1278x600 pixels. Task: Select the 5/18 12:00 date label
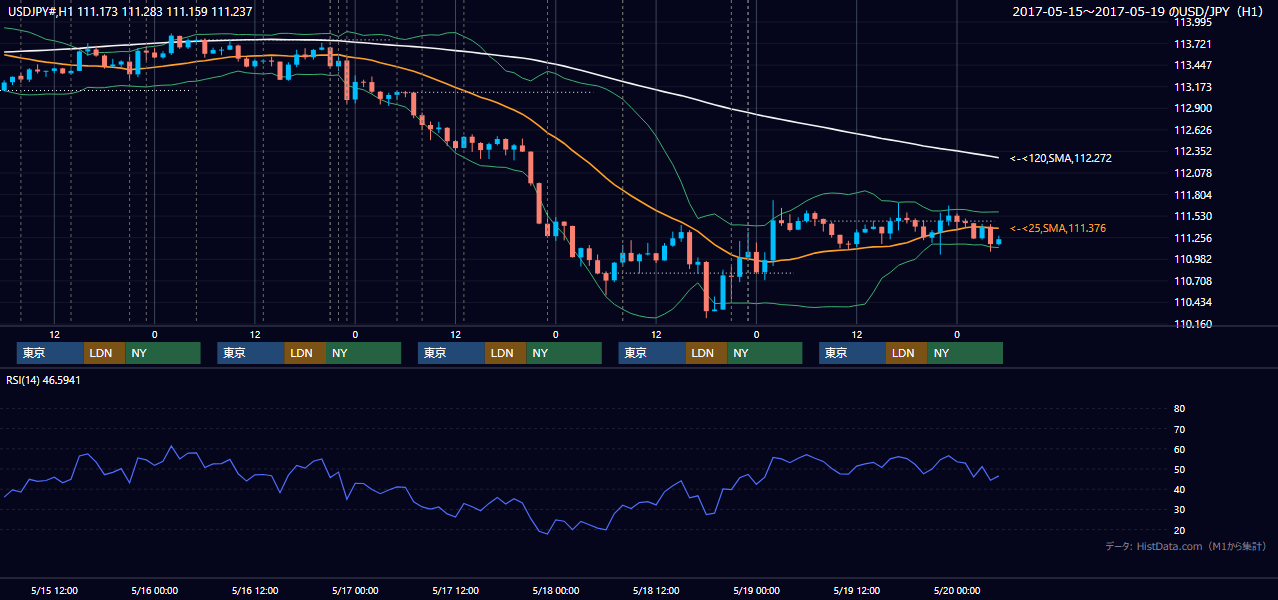pyautogui.click(x=656, y=590)
